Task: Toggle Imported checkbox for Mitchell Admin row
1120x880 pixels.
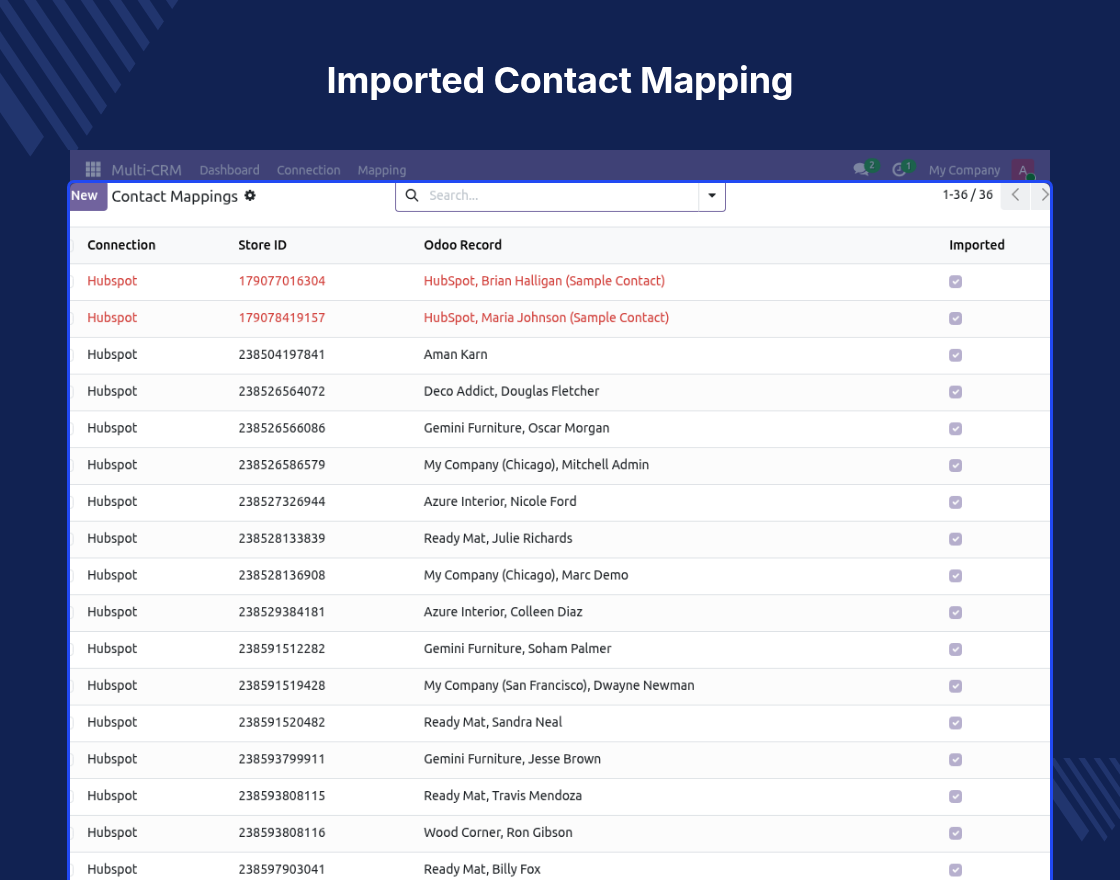Action: pos(956,466)
